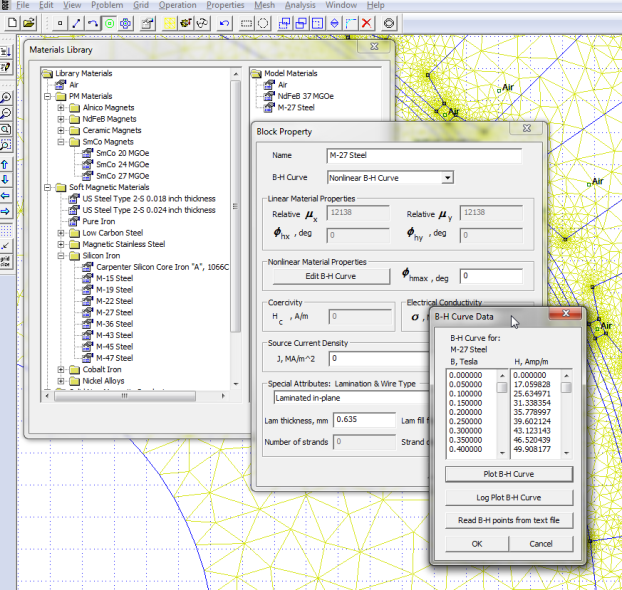Expand the Ceramic Magnets folder

click(x=61, y=130)
